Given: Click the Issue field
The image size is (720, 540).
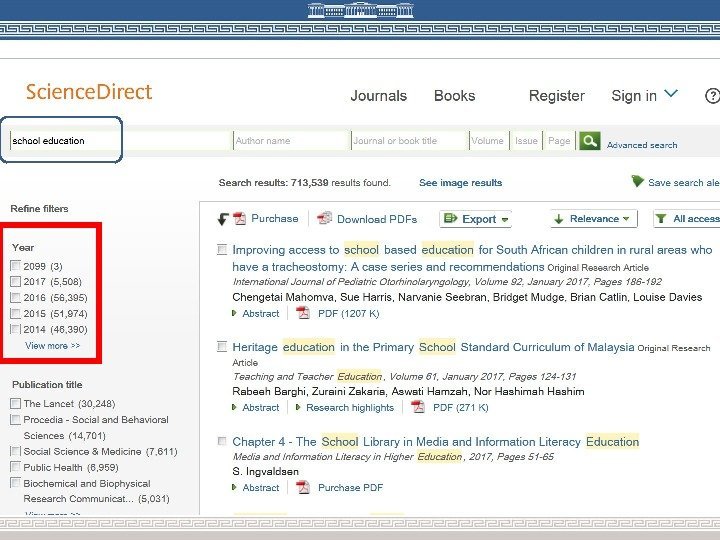Looking at the screenshot, I should [x=526, y=141].
